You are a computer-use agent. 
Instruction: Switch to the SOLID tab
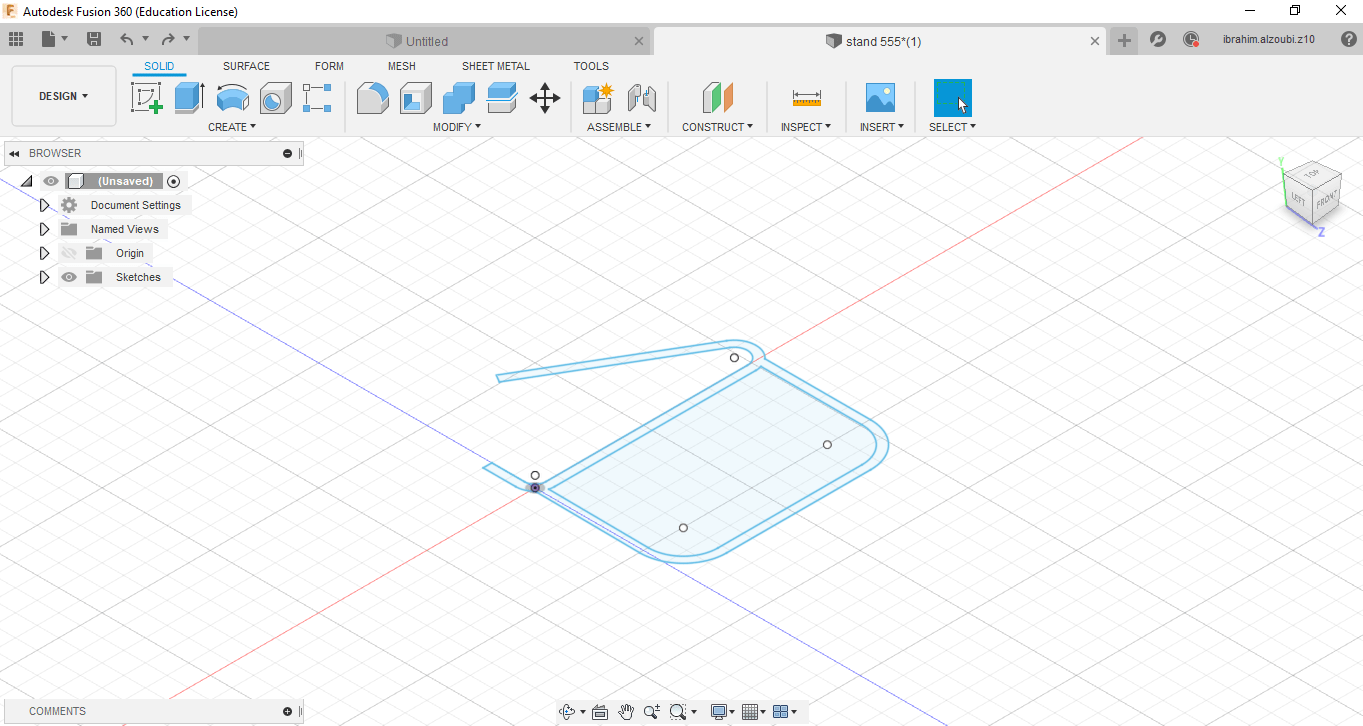click(159, 66)
